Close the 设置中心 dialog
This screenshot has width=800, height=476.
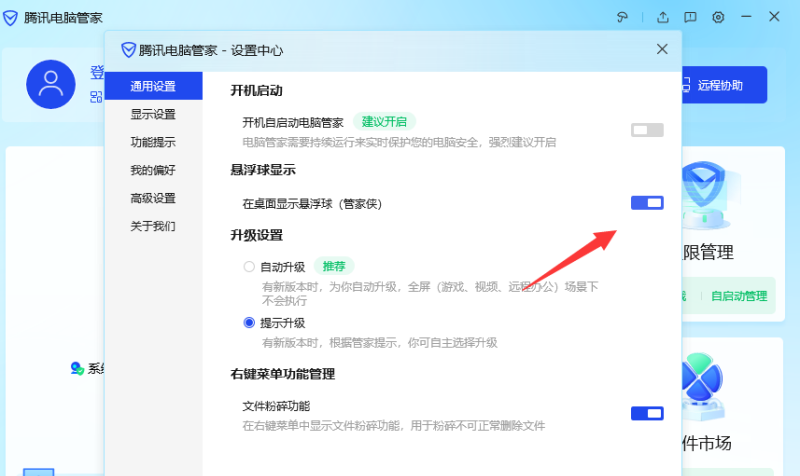pyautogui.click(x=662, y=49)
